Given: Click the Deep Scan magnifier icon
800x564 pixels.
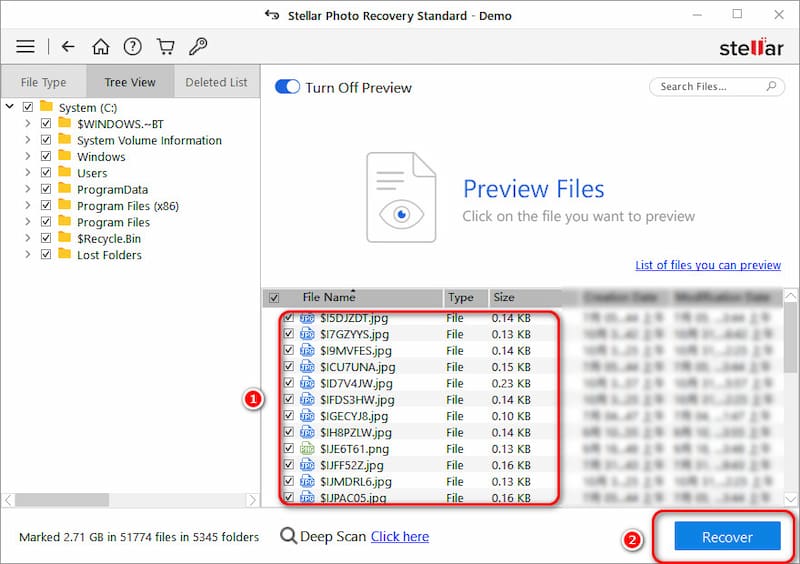Looking at the screenshot, I should (288, 536).
